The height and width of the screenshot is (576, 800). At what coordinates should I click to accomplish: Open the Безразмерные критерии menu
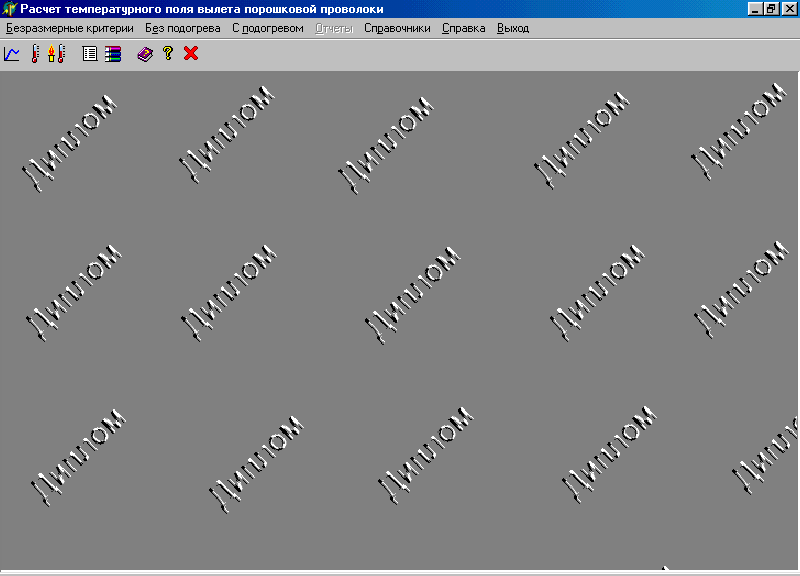[70, 29]
